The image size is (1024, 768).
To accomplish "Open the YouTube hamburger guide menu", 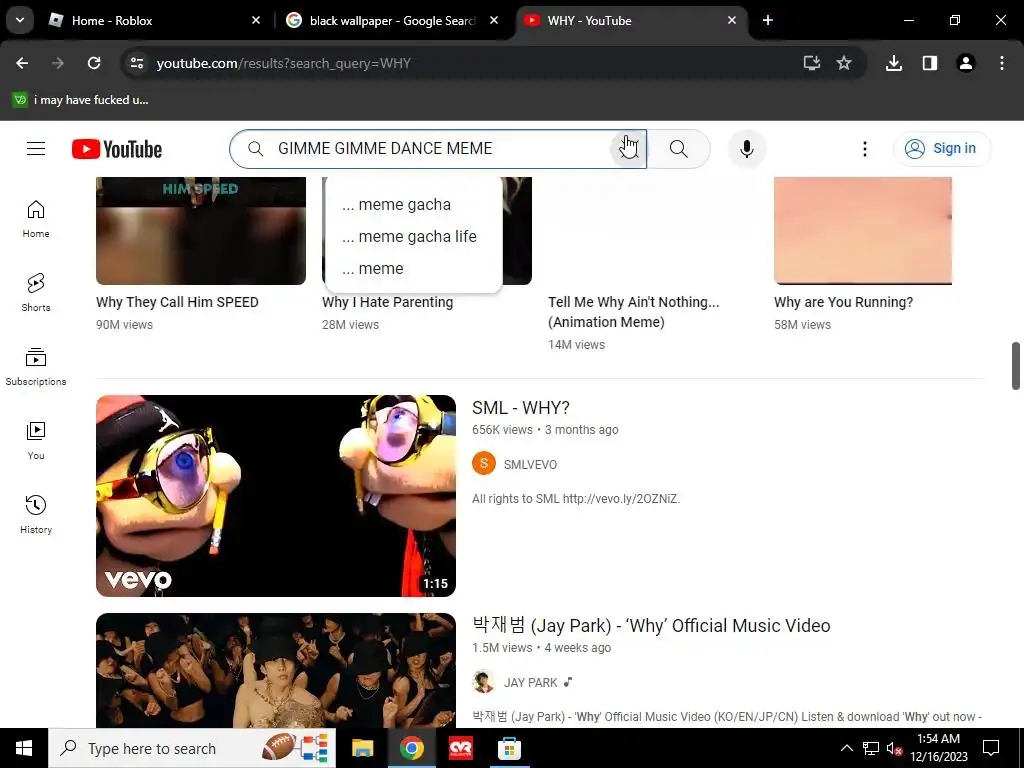I will [x=36, y=149].
